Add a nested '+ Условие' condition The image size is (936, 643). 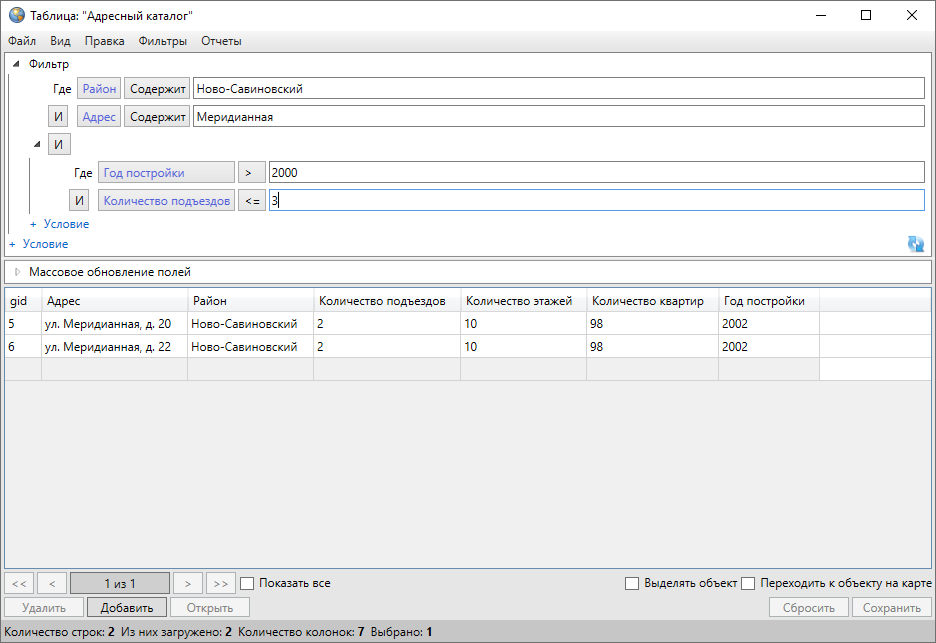tap(60, 224)
